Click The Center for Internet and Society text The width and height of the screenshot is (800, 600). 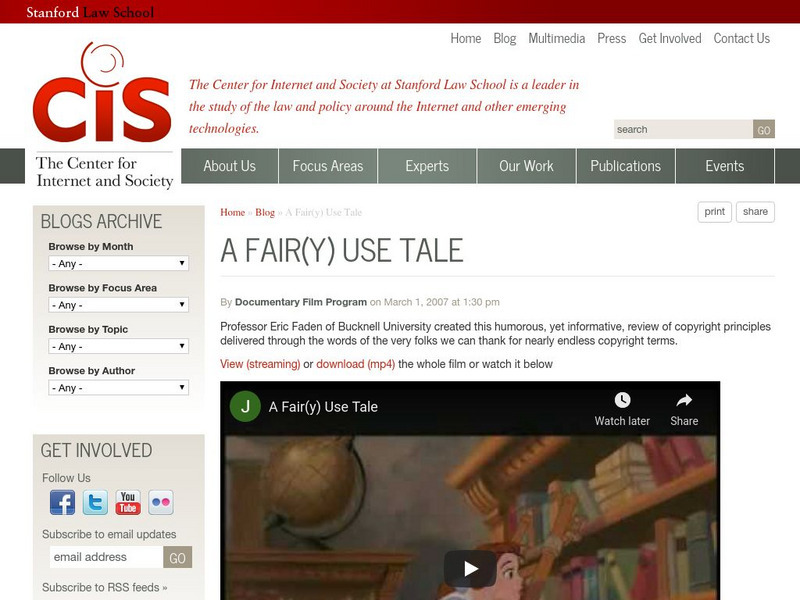105,172
